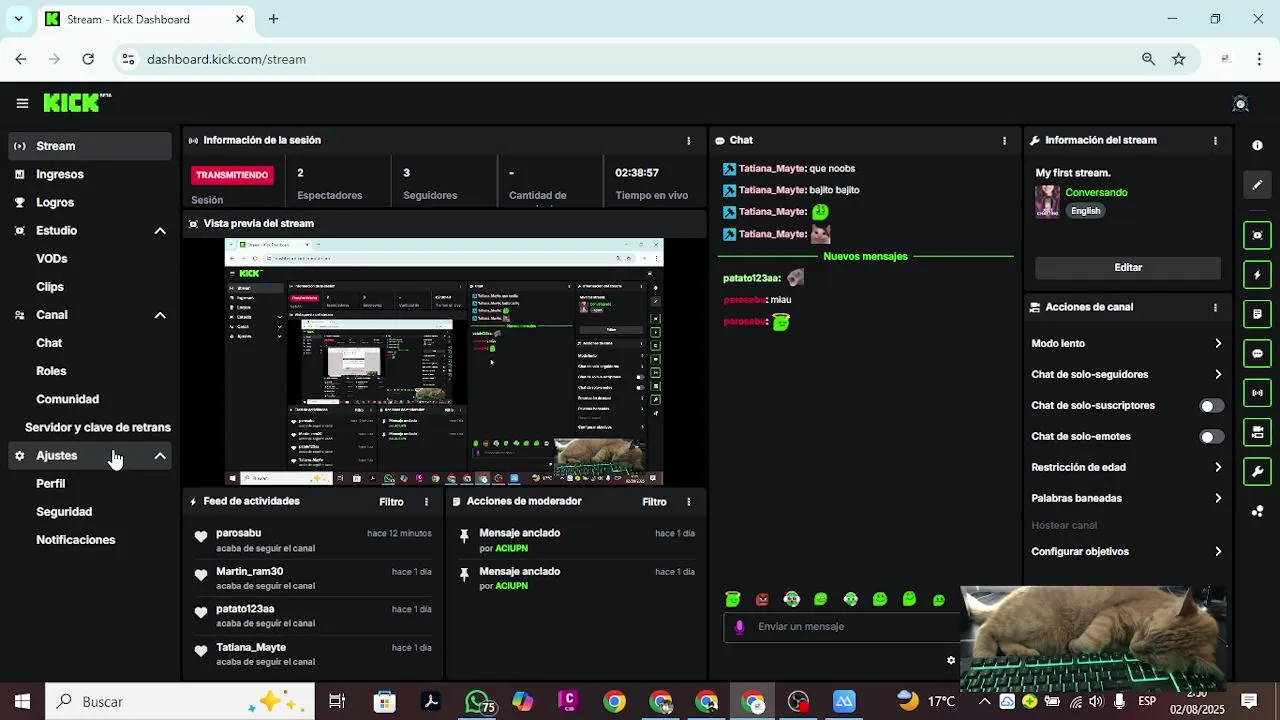Open three-dot menu of Información del stream panel
The image size is (1280, 720).
[1215, 141]
